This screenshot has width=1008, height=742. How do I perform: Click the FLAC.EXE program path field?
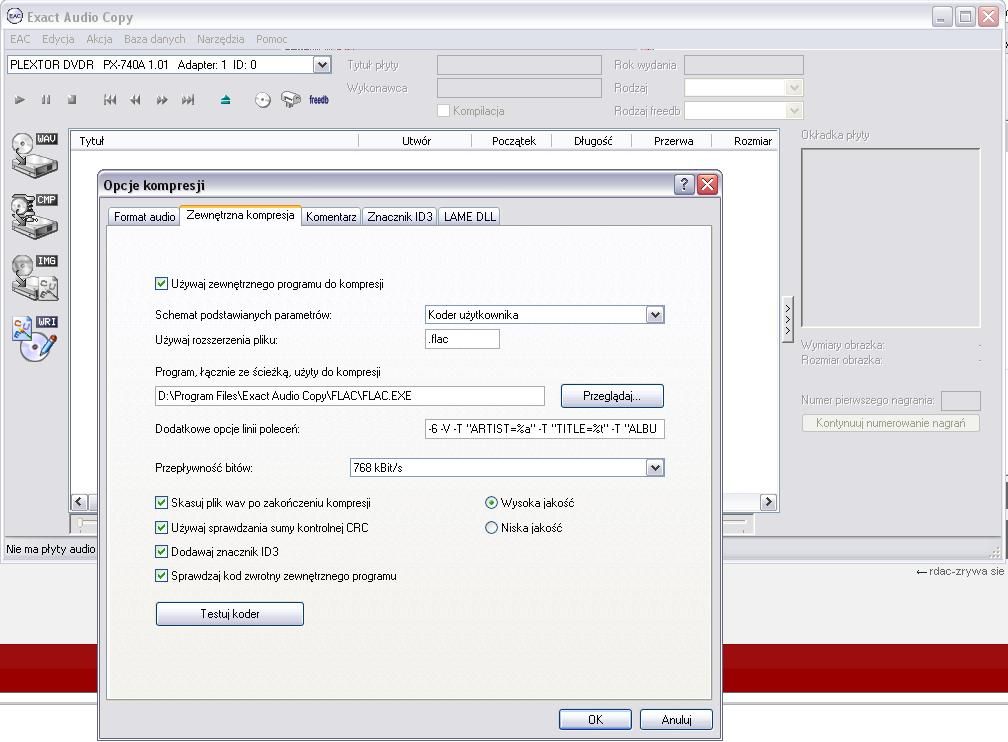tap(350, 396)
